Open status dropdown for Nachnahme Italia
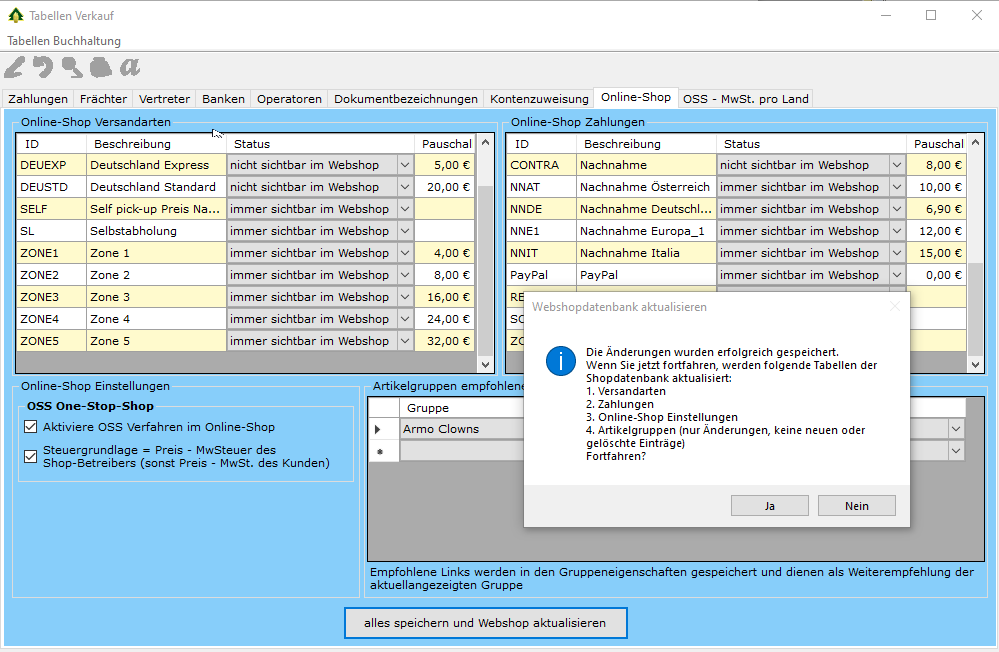This screenshot has height=652, width=999. tap(897, 253)
